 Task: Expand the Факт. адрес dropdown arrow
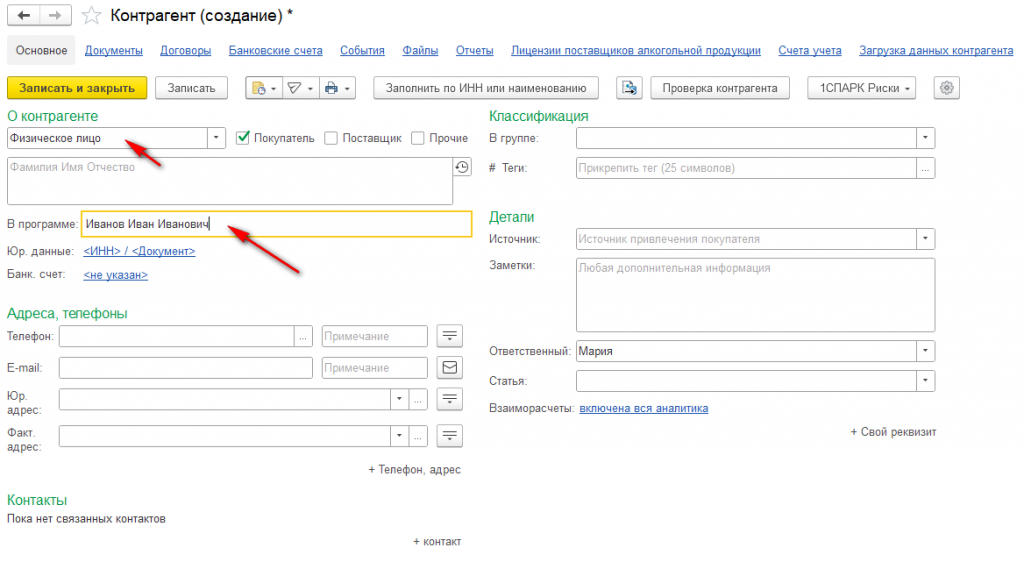400,436
